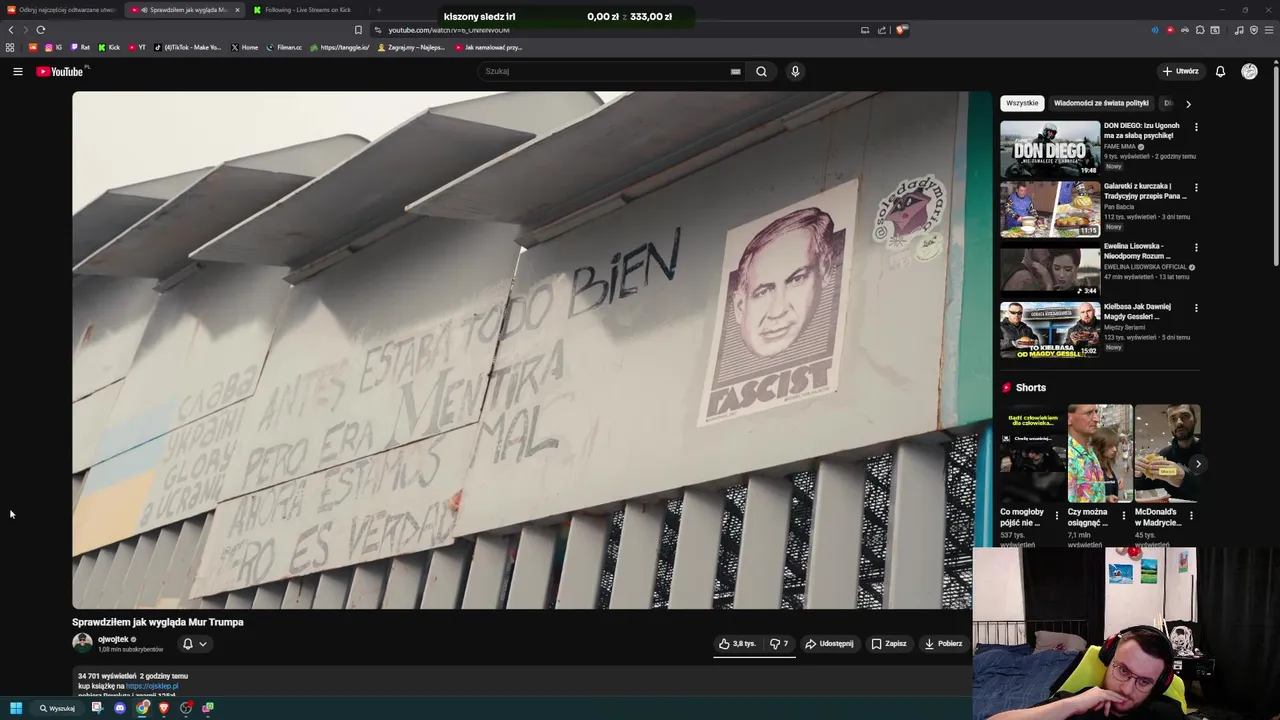Screen dimensions: 1280x720
Task: Click the search magnifier button
Action: point(761,71)
